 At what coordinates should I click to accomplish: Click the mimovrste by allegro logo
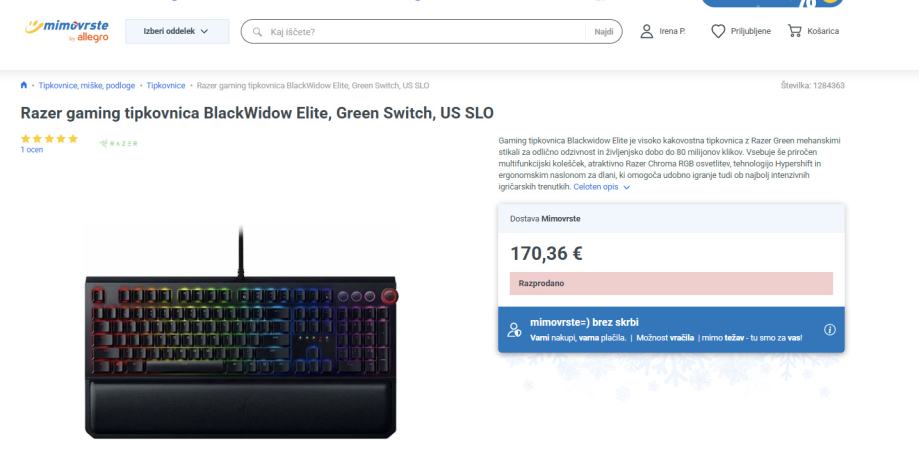pos(67,30)
